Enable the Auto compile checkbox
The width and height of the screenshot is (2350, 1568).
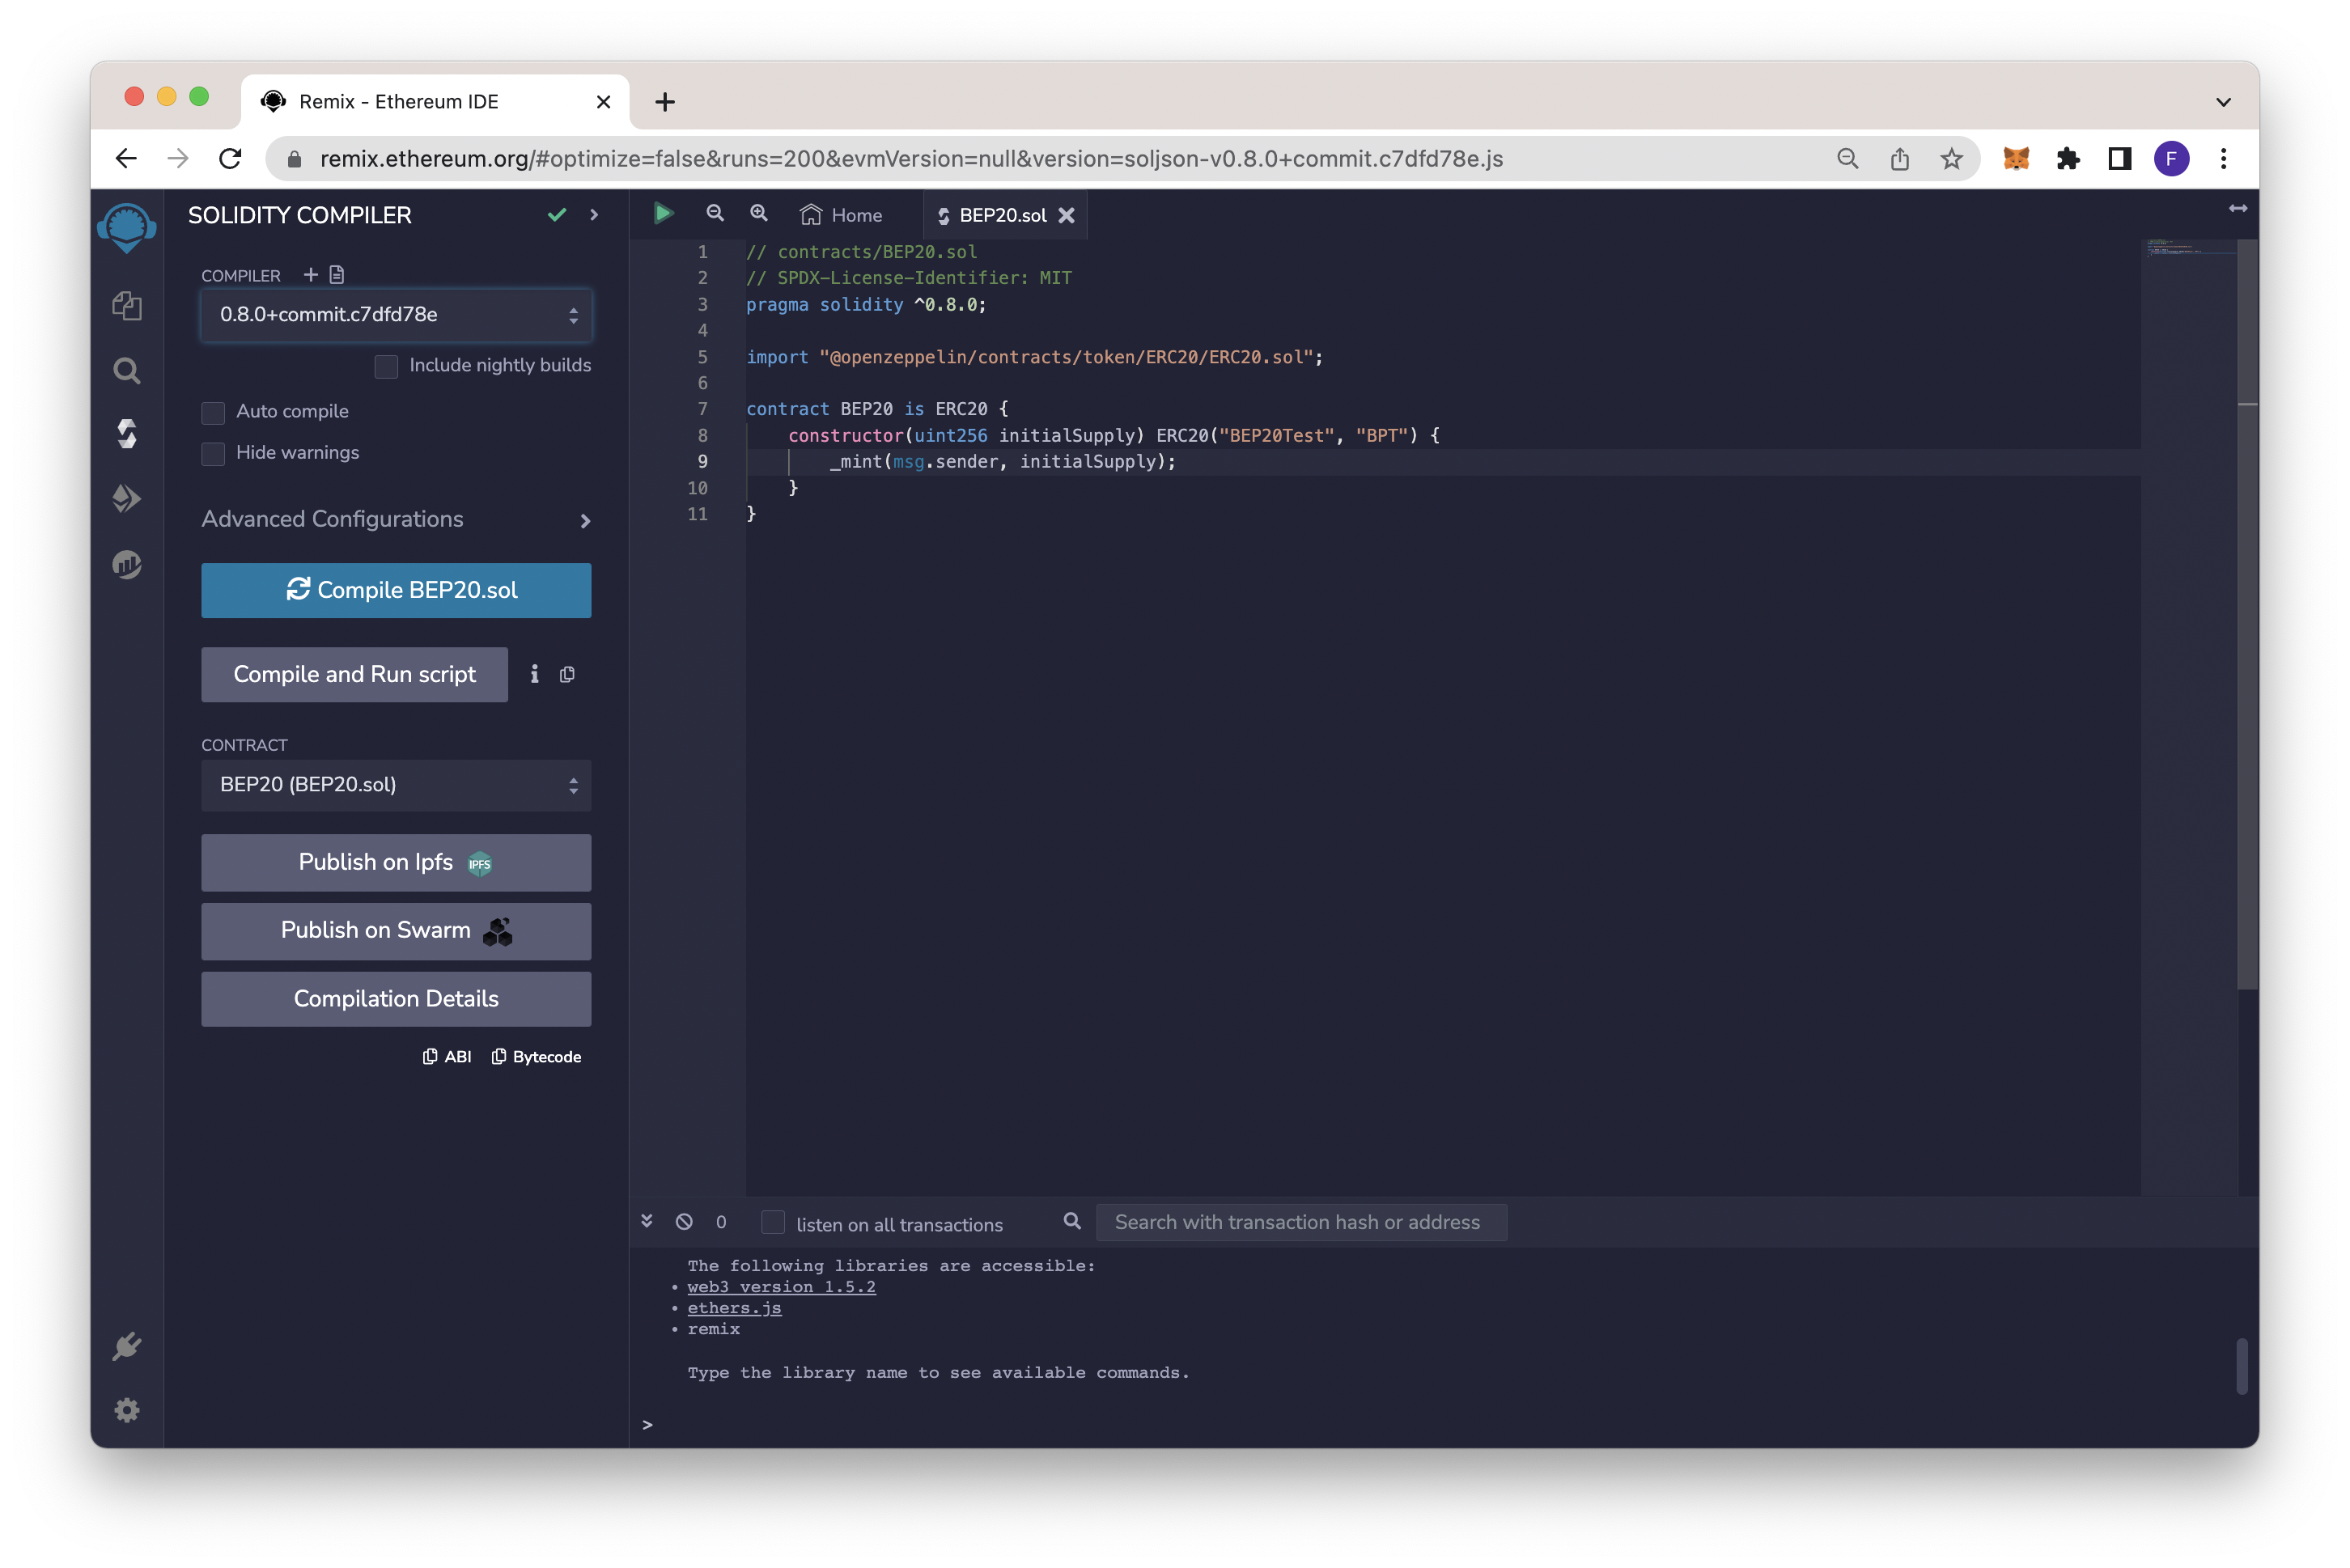213,412
